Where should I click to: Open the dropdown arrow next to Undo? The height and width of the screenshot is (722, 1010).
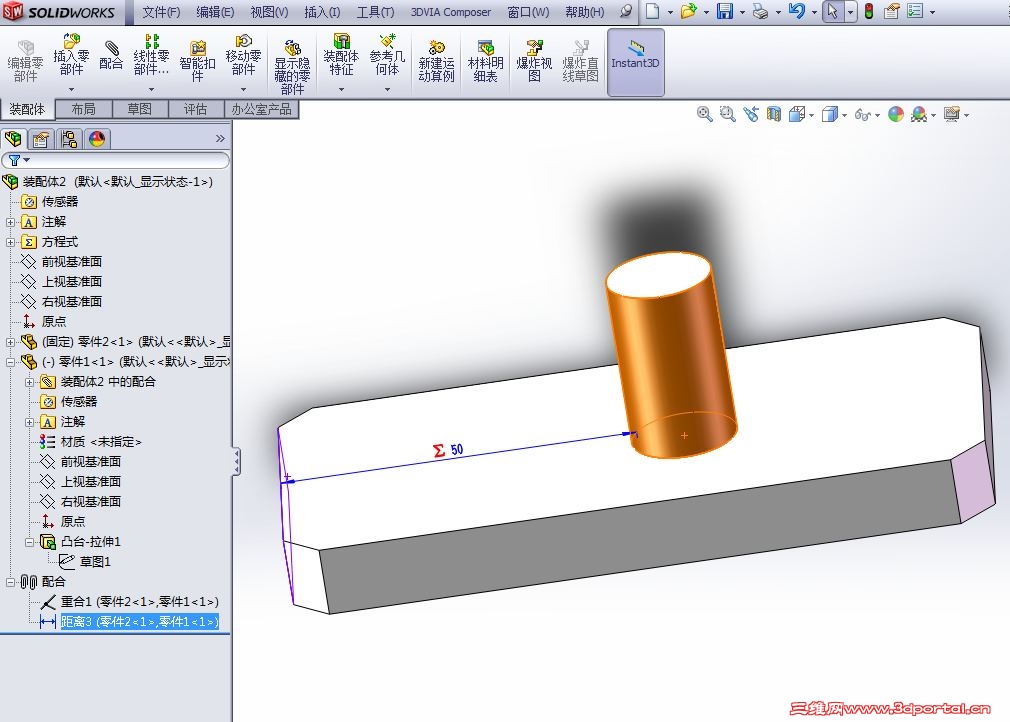coord(814,12)
